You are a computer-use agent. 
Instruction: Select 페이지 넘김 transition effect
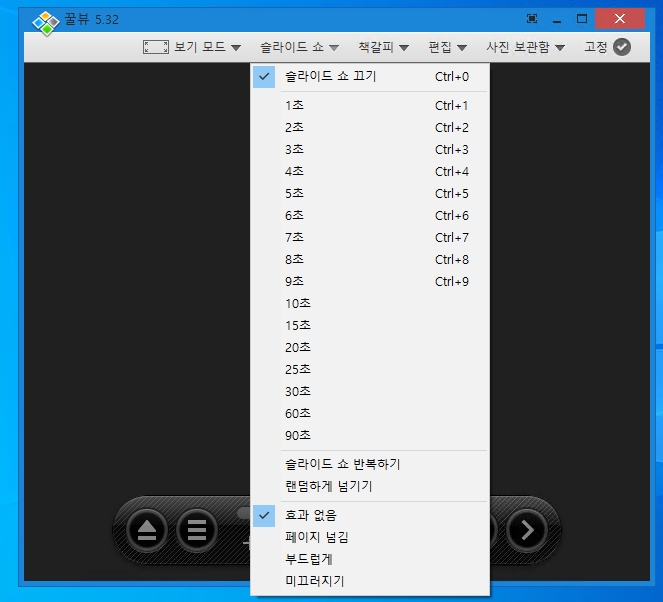[x=370, y=537]
